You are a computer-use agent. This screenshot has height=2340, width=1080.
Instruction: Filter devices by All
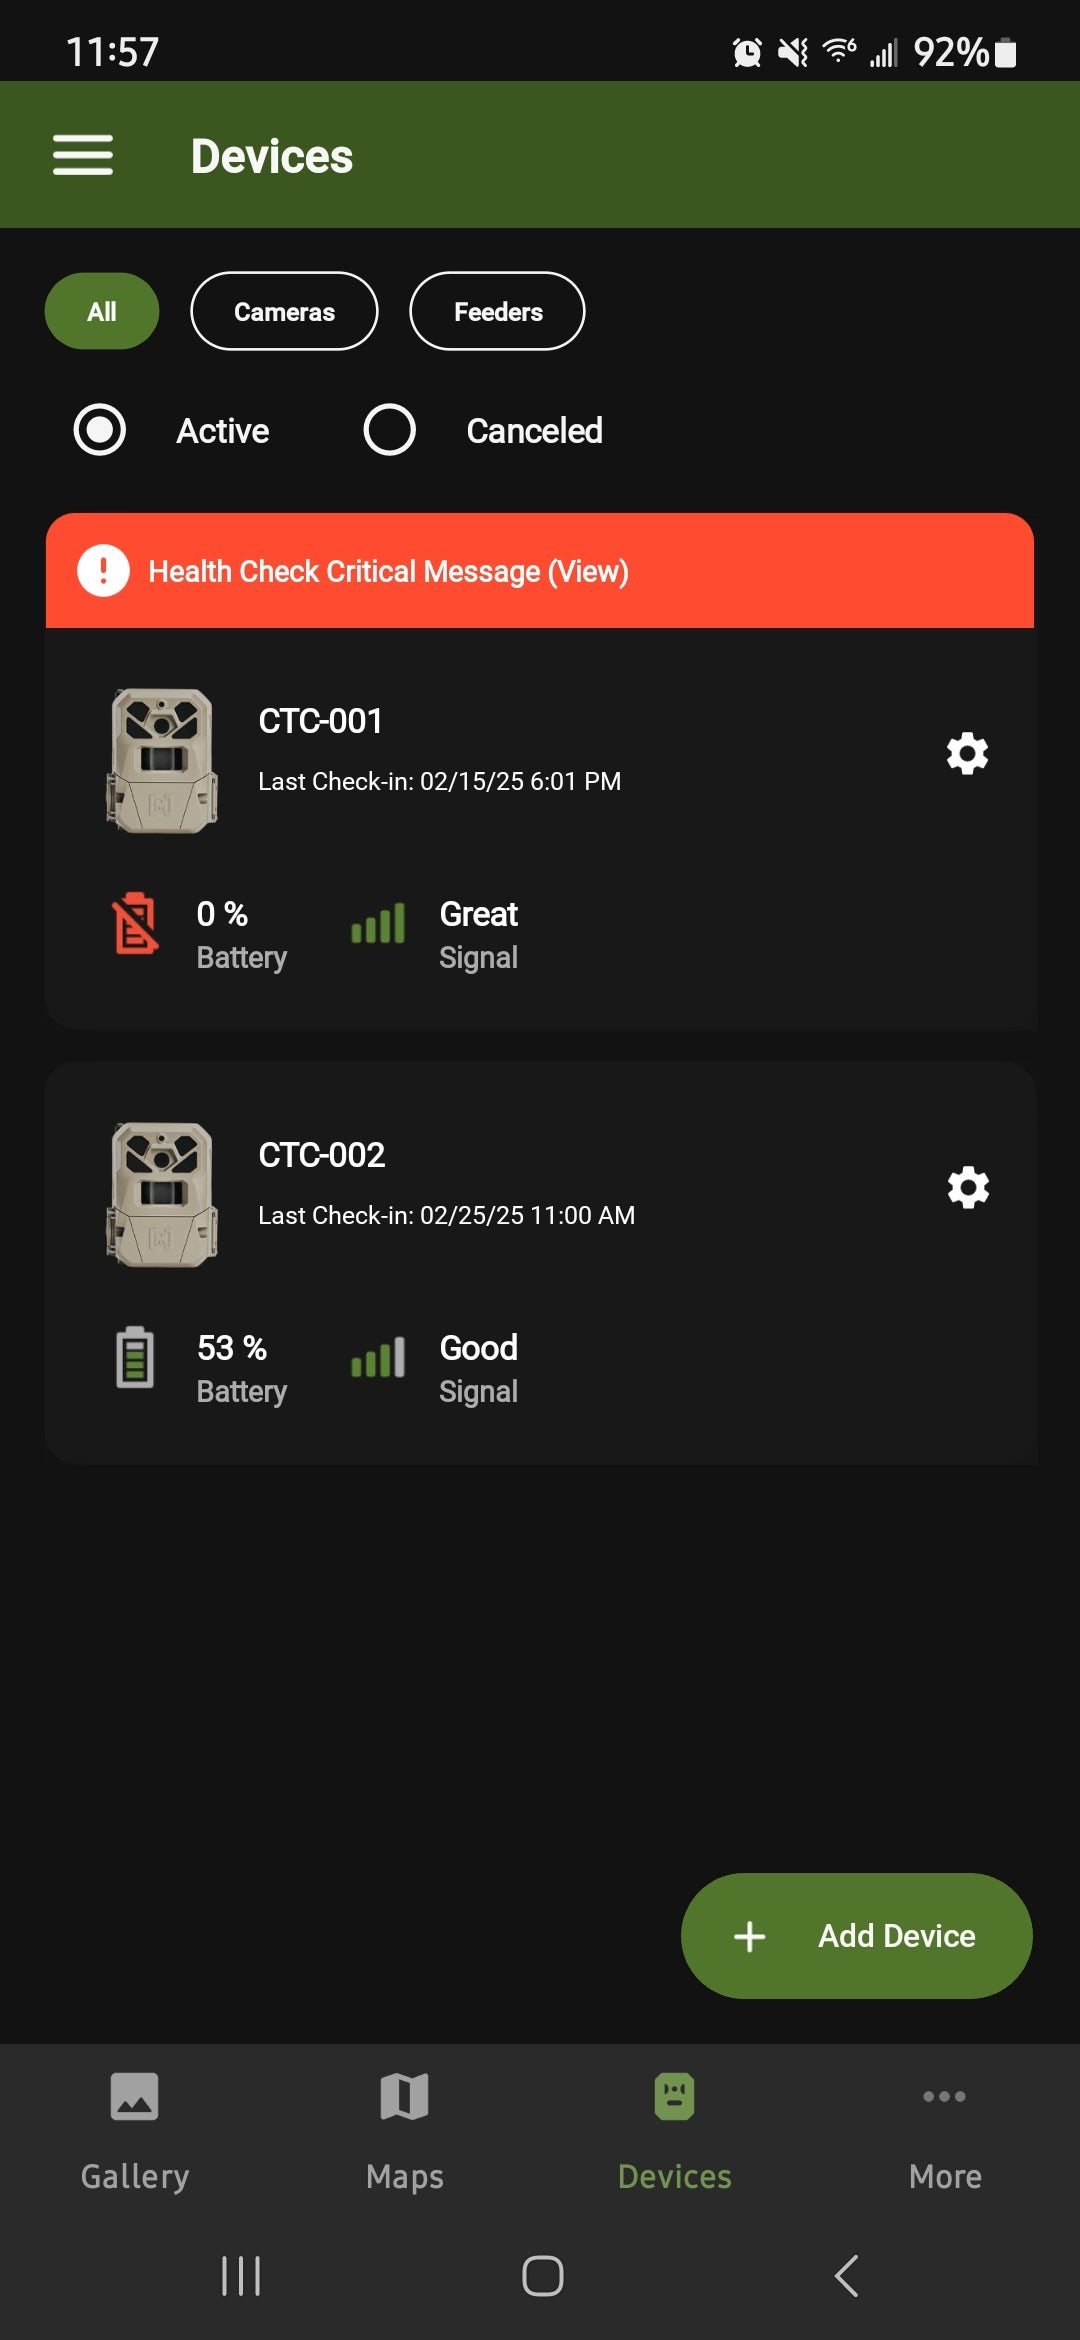(x=102, y=311)
